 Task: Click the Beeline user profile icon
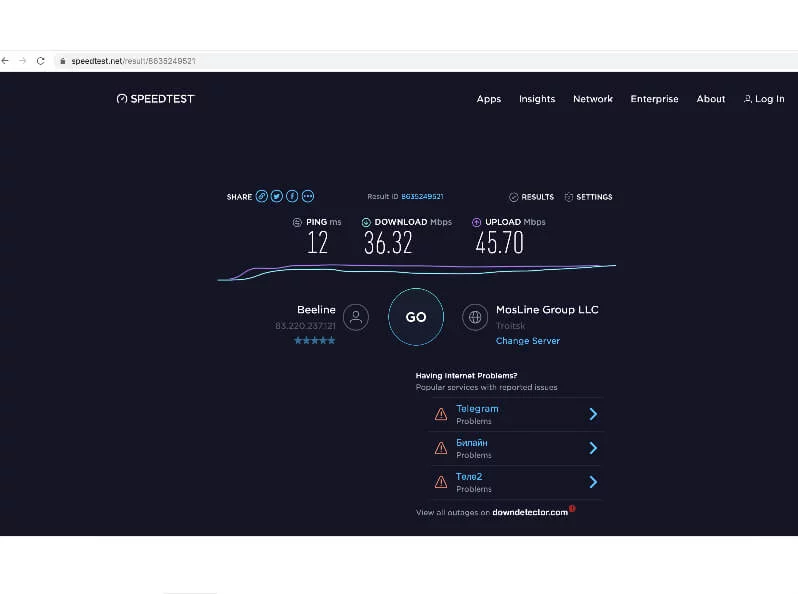click(355, 317)
